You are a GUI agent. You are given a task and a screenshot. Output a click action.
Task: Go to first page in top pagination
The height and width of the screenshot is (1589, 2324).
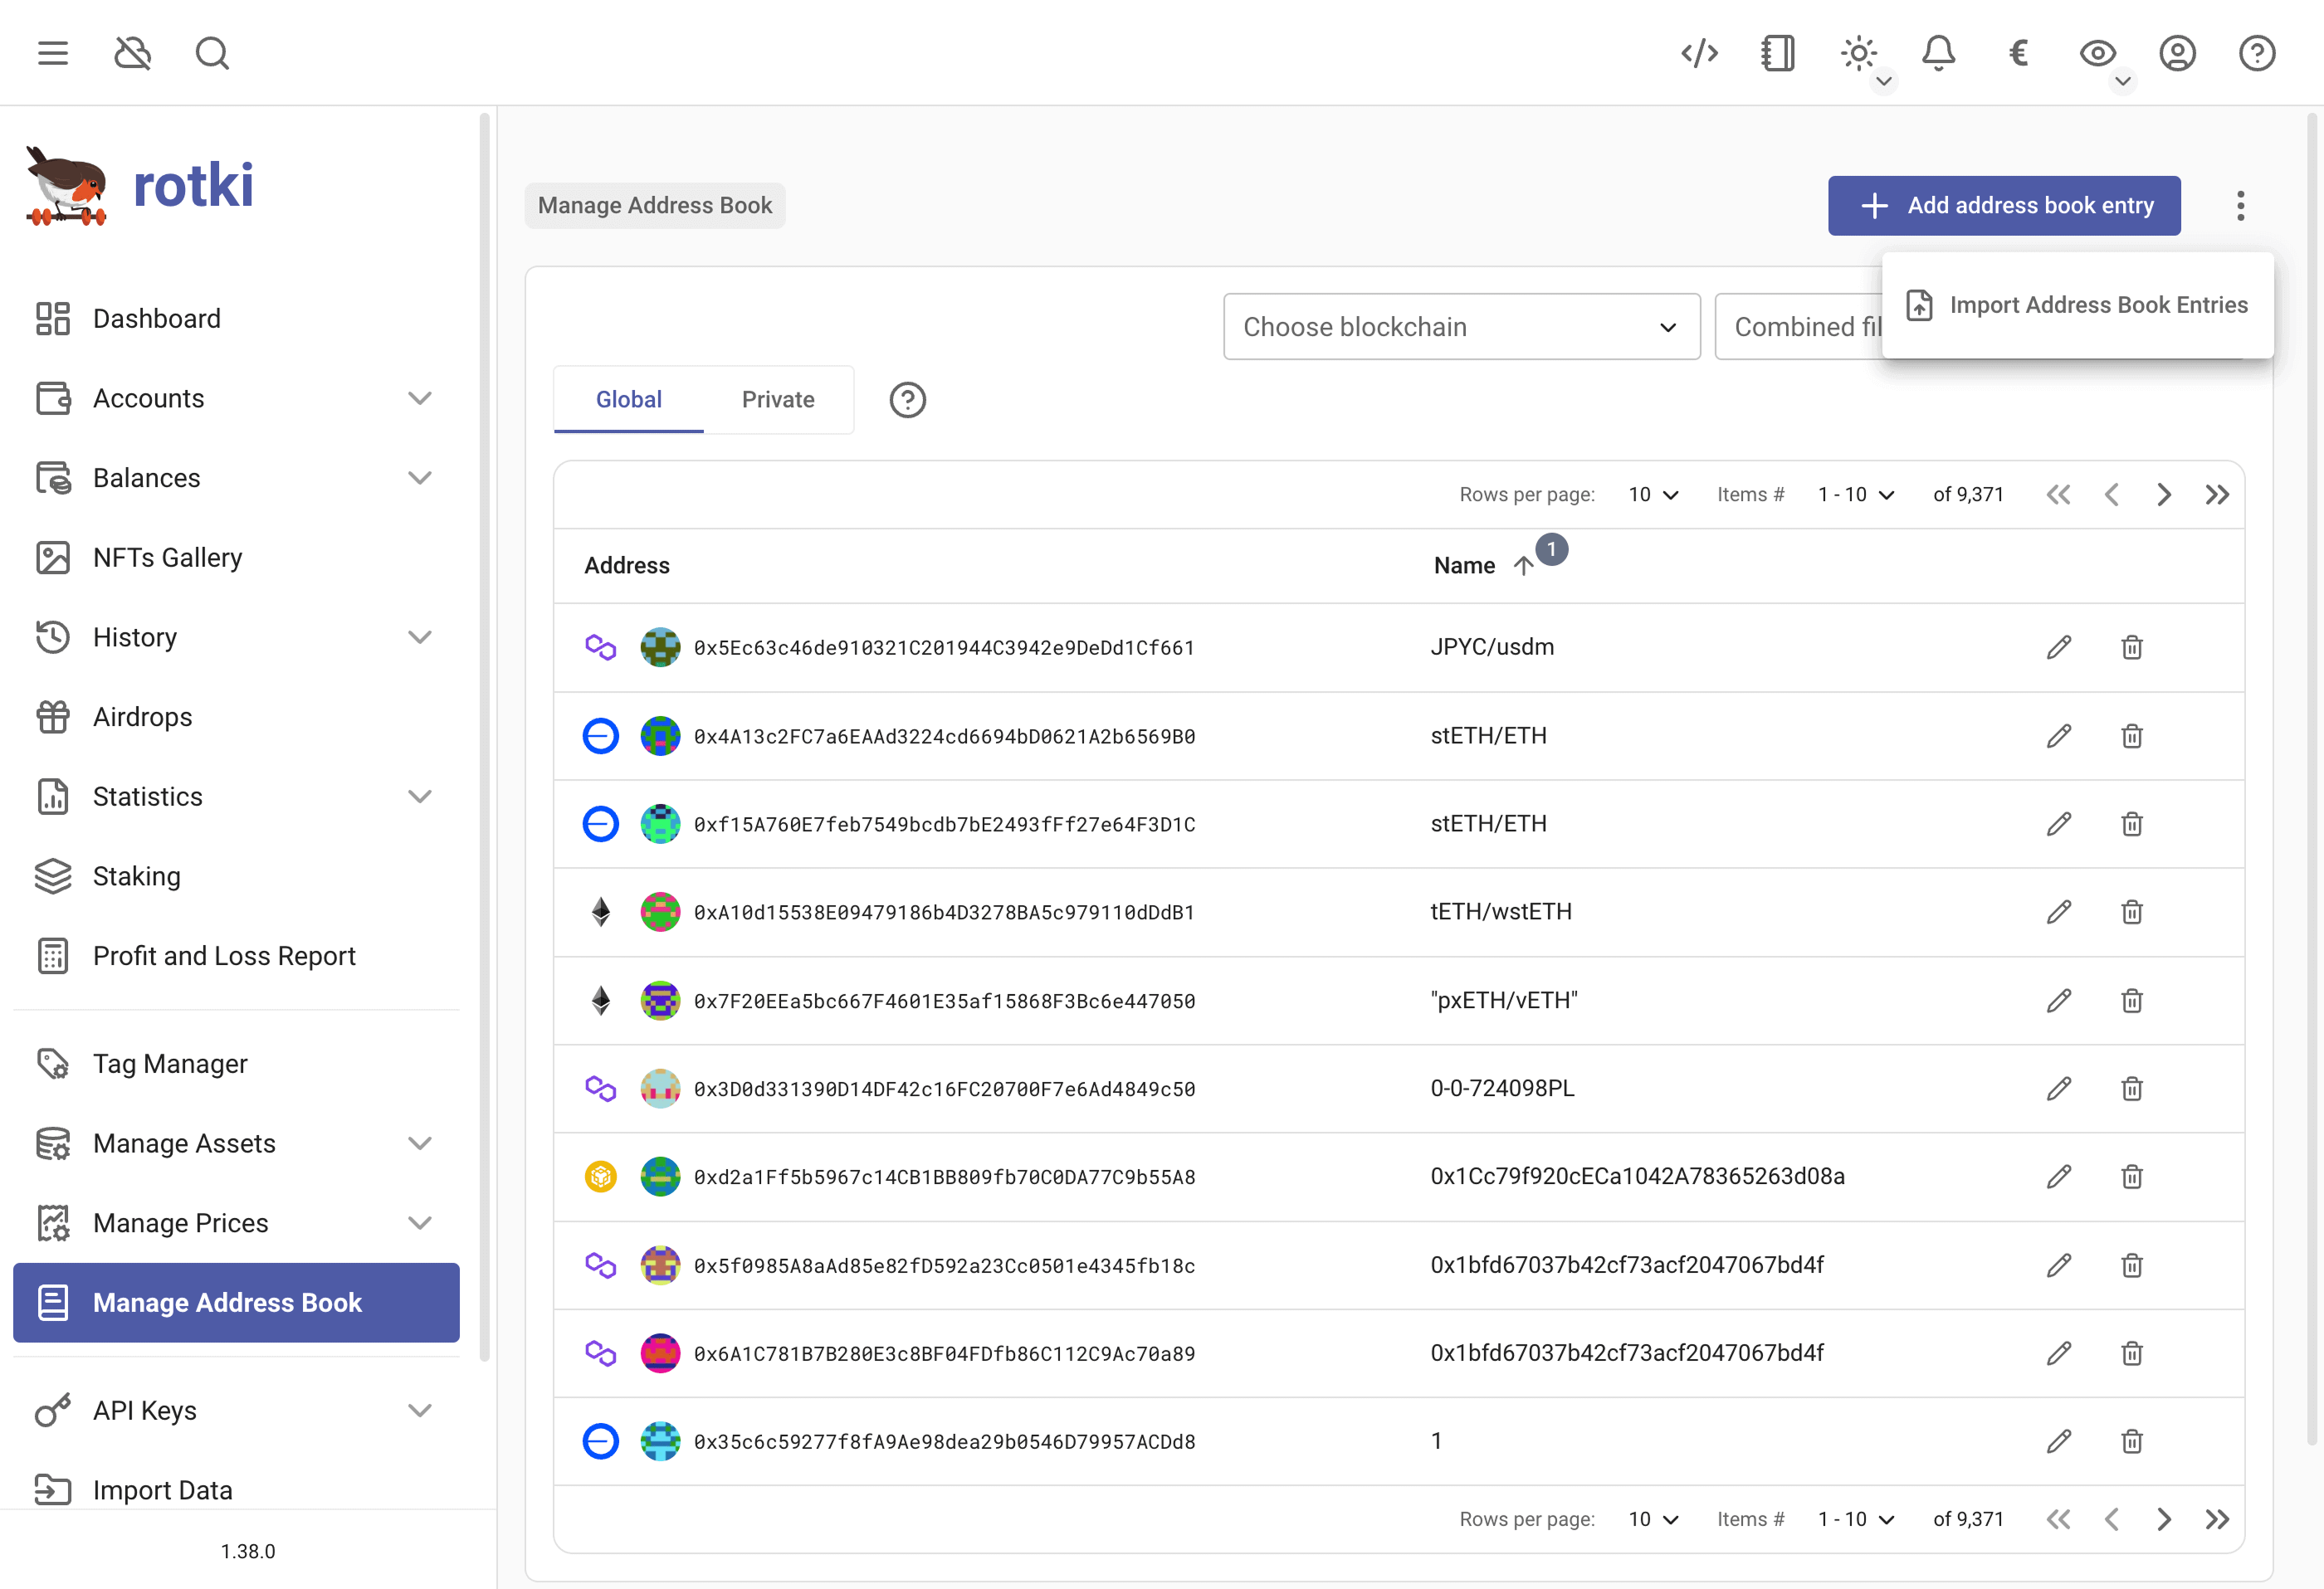(2058, 495)
